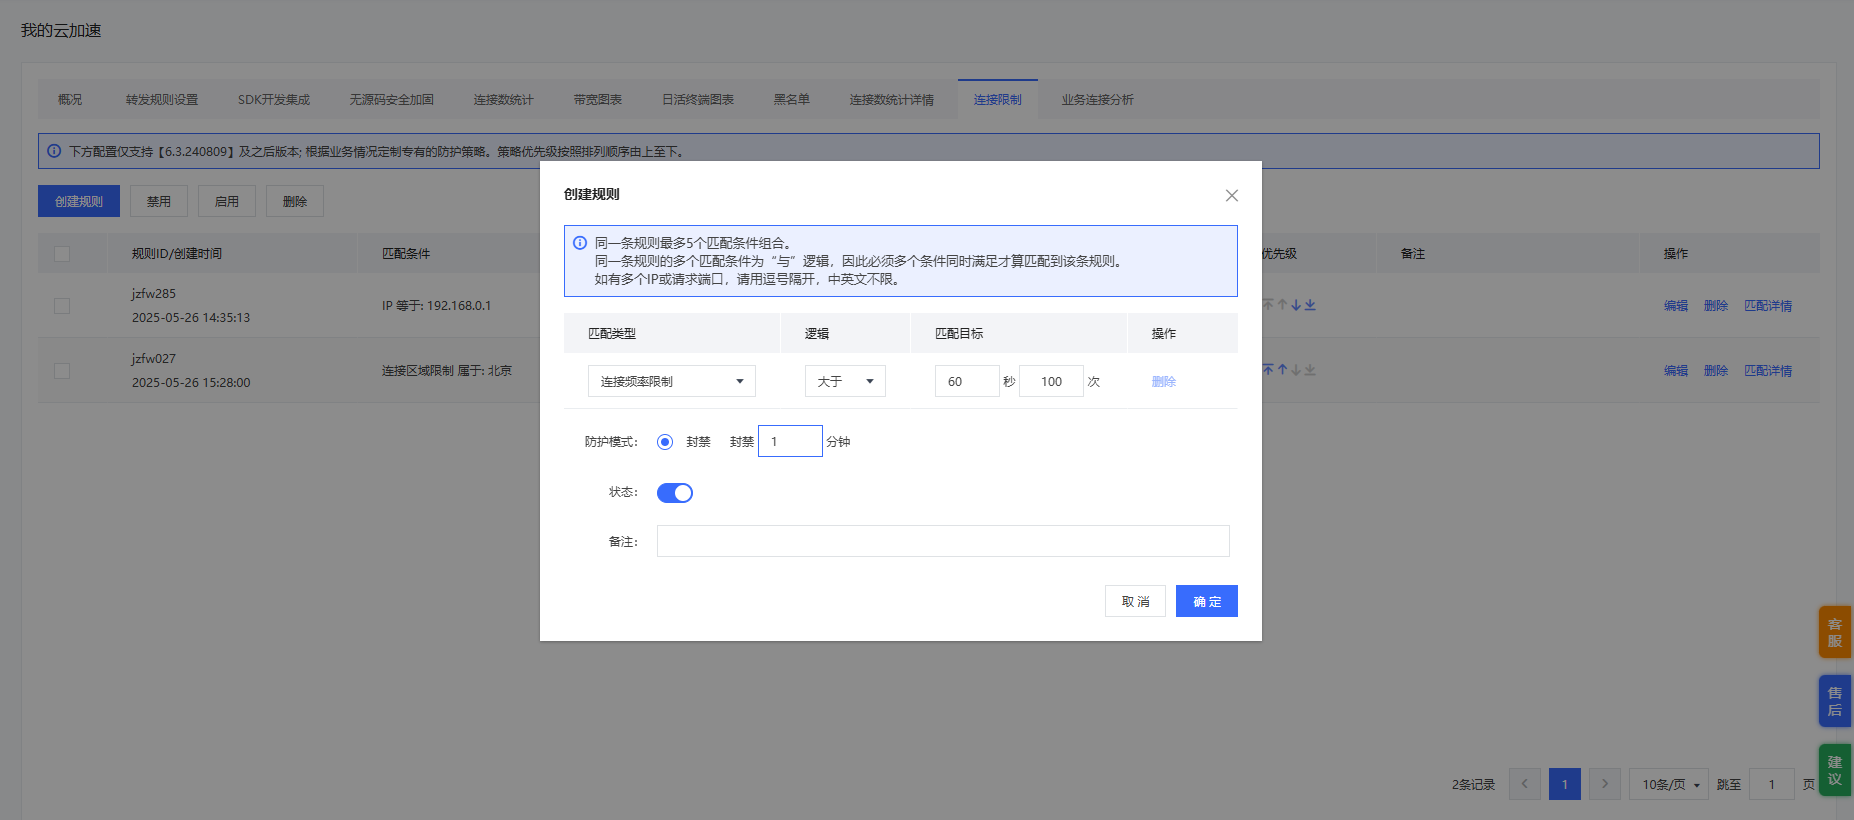Click the 确定 button in the dialog
This screenshot has width=1854, height=820.
[1207, 601]
